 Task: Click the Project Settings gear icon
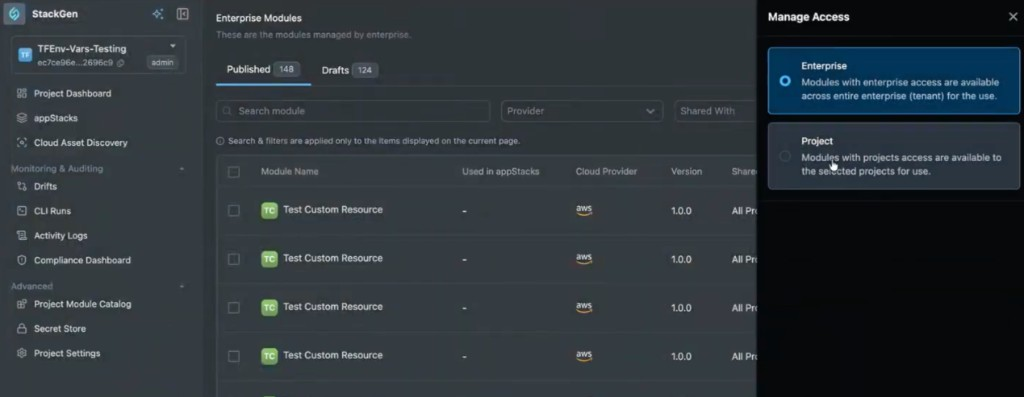point(22,353)
